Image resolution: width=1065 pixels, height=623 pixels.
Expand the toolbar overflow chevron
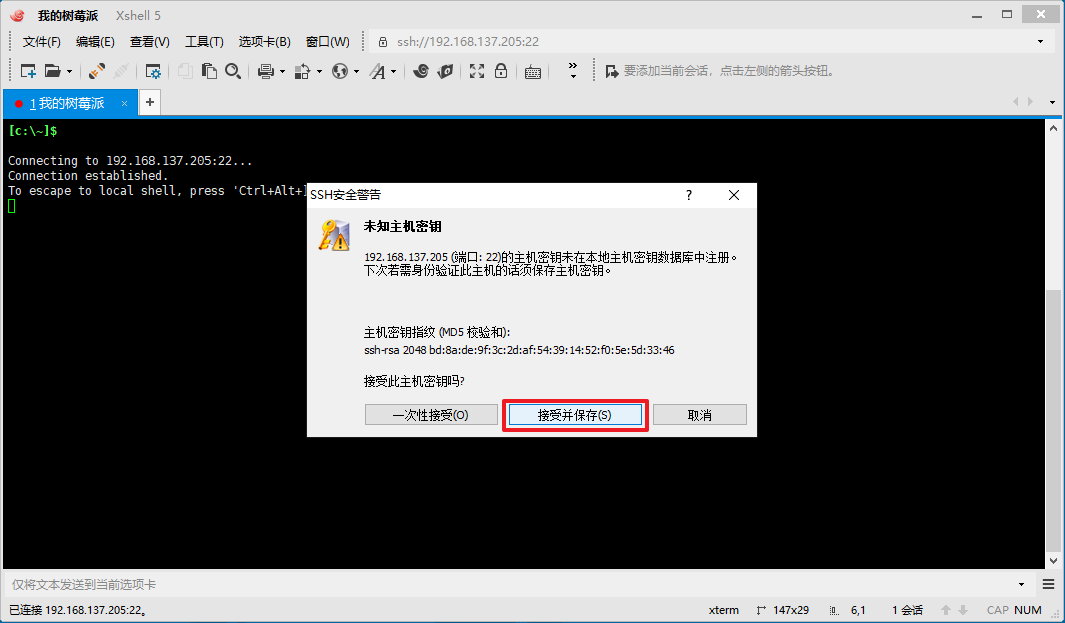572,71
